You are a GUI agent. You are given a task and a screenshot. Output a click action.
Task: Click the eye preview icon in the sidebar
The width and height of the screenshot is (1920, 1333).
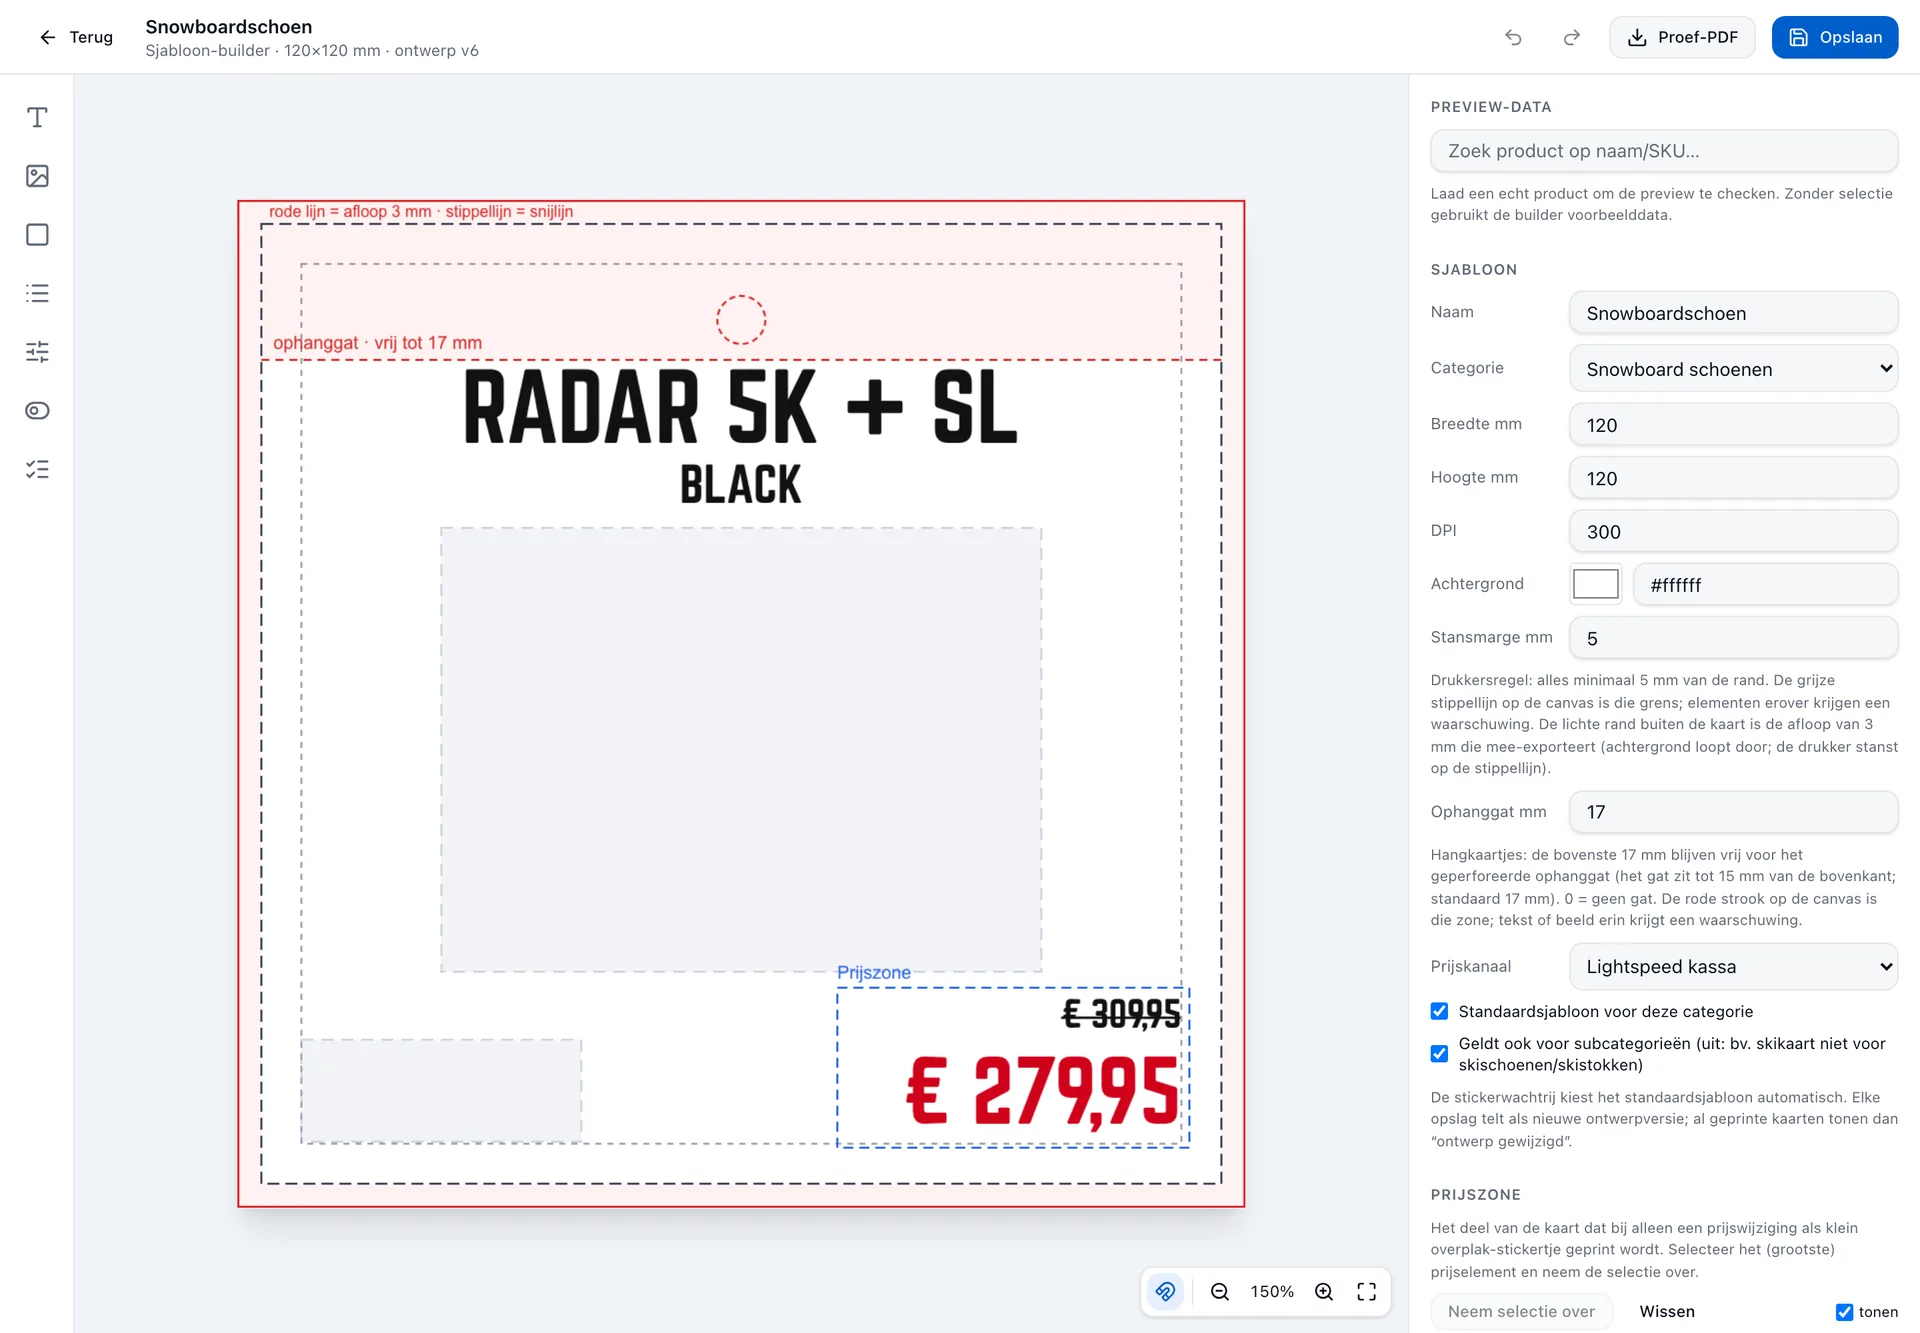(37, 411)
